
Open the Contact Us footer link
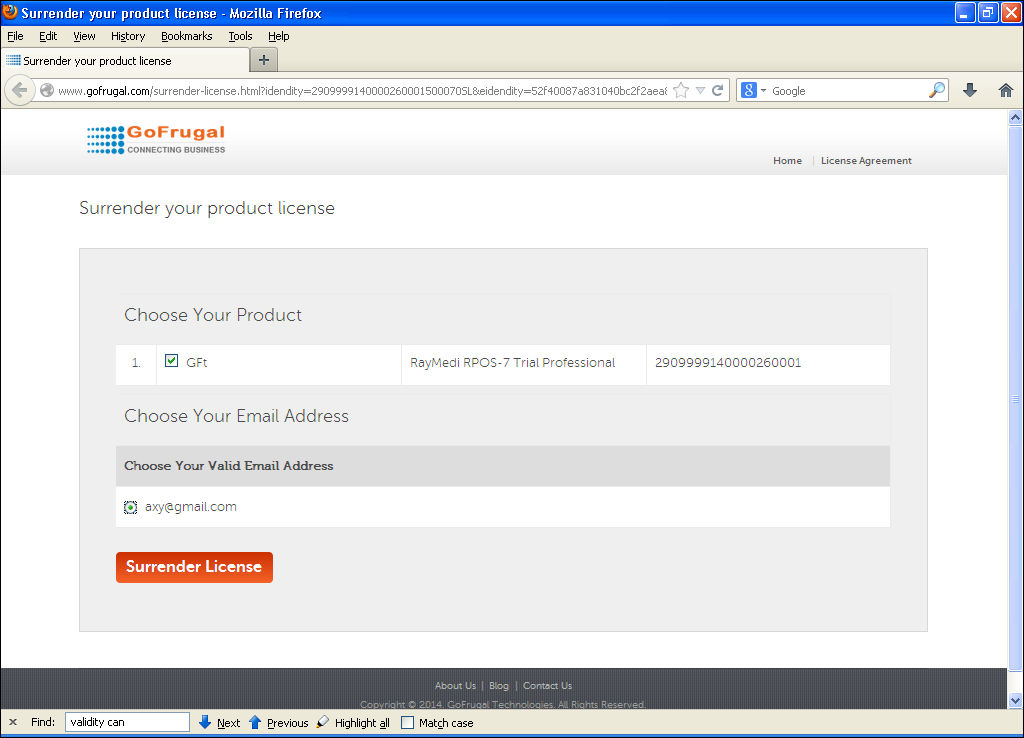tap(547, 685)
